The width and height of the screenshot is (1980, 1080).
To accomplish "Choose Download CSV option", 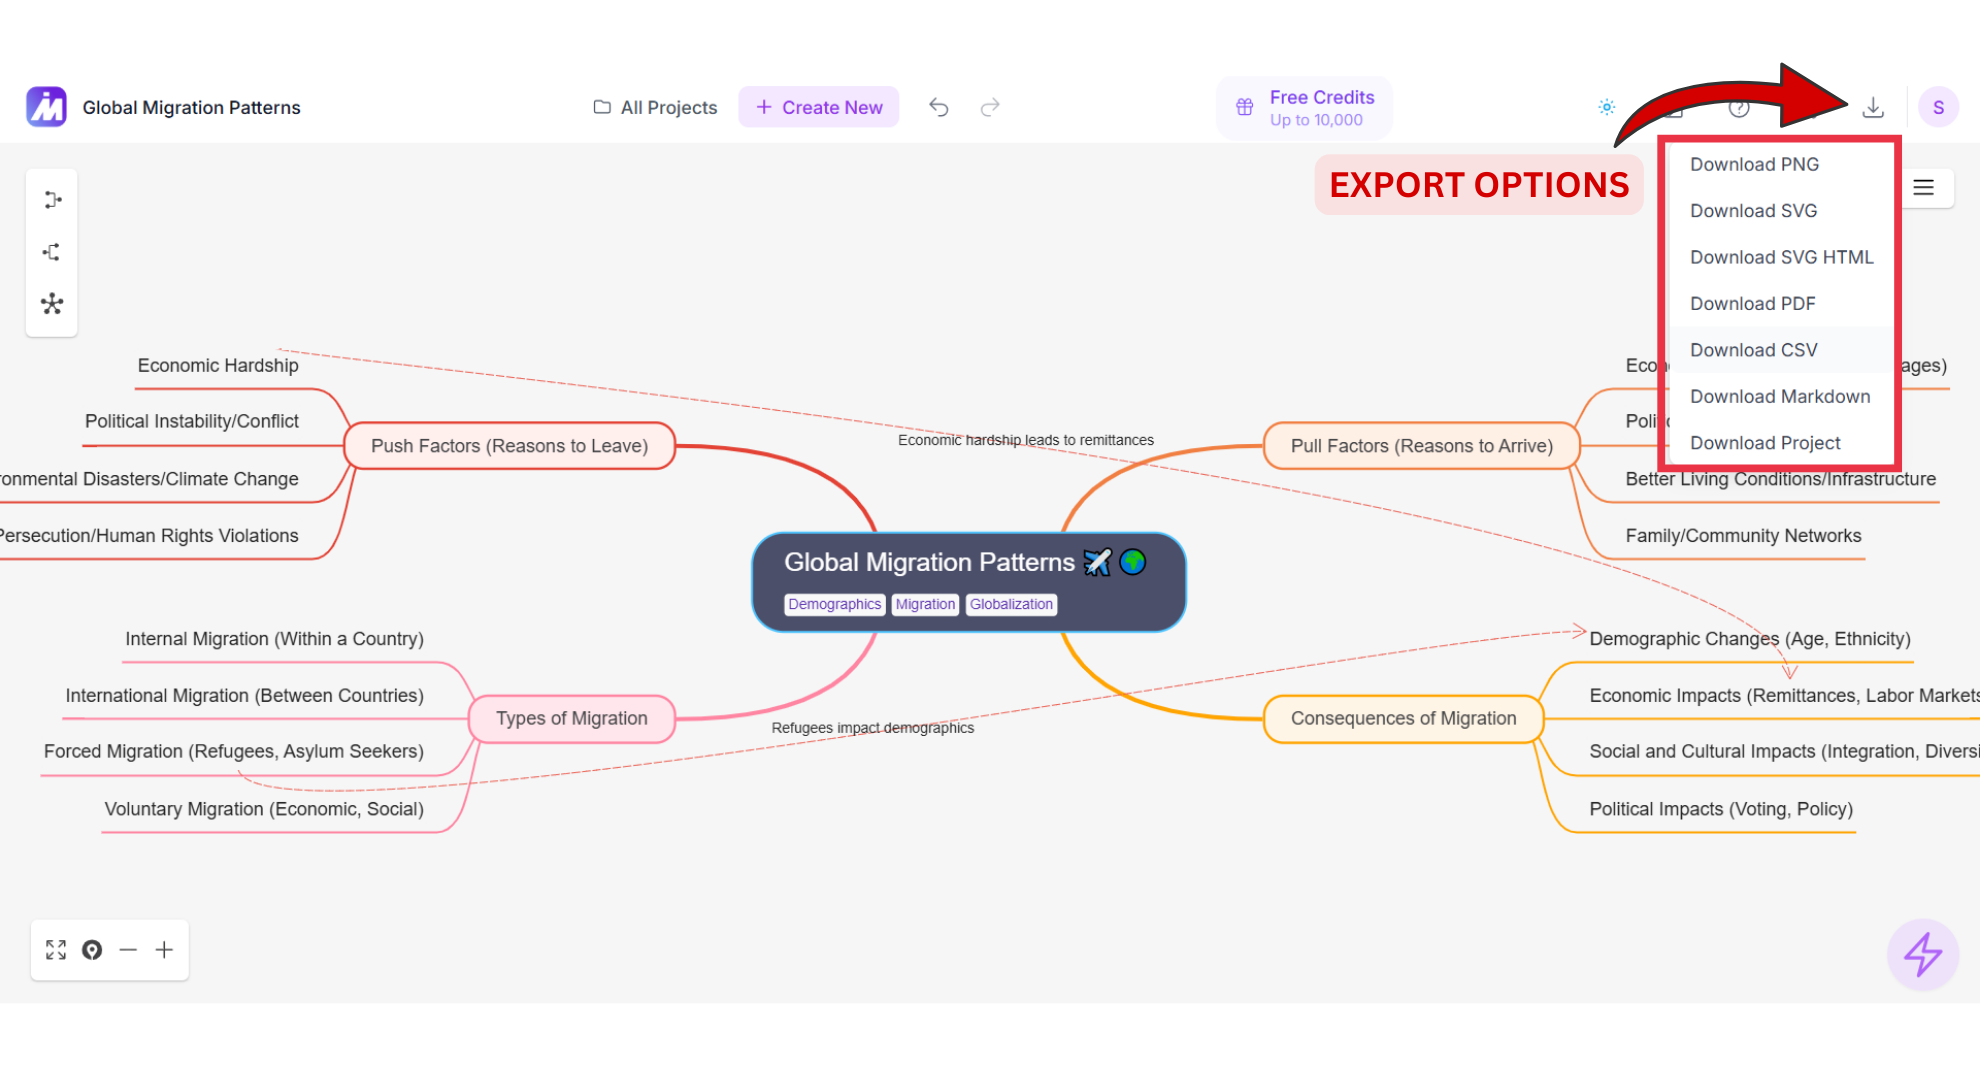I will [x=1753, y=350].
